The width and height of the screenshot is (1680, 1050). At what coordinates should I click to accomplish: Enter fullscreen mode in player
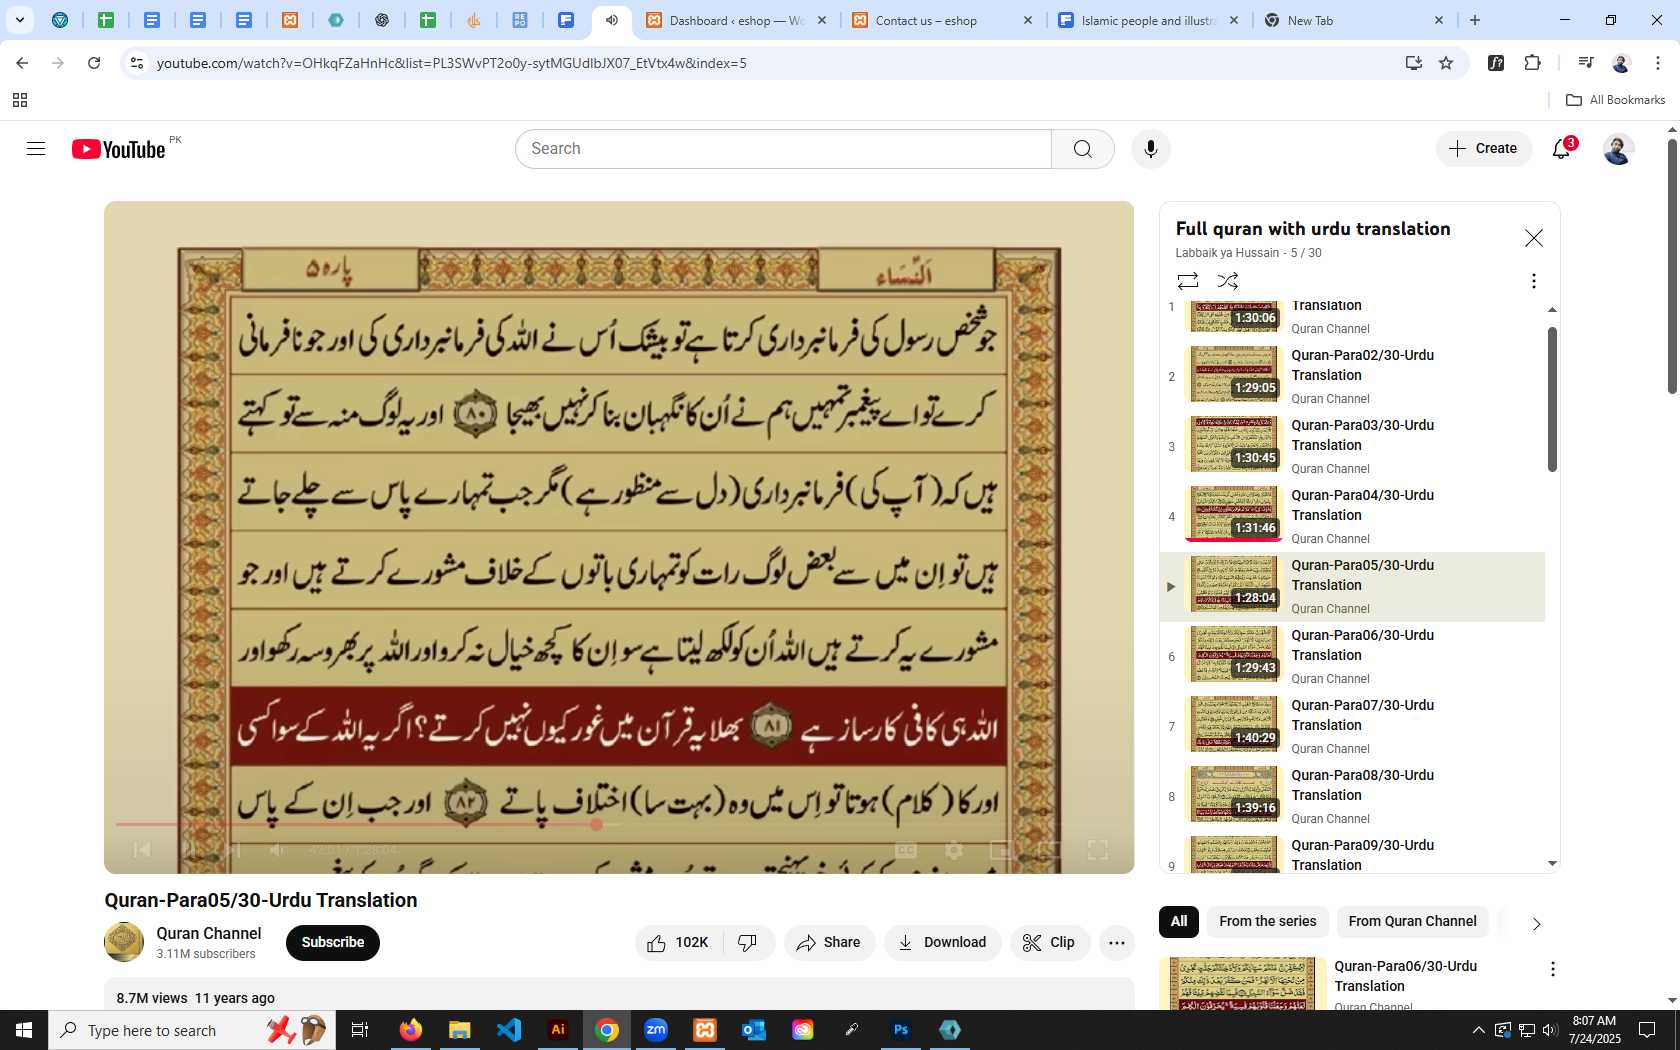point(1097,850)
